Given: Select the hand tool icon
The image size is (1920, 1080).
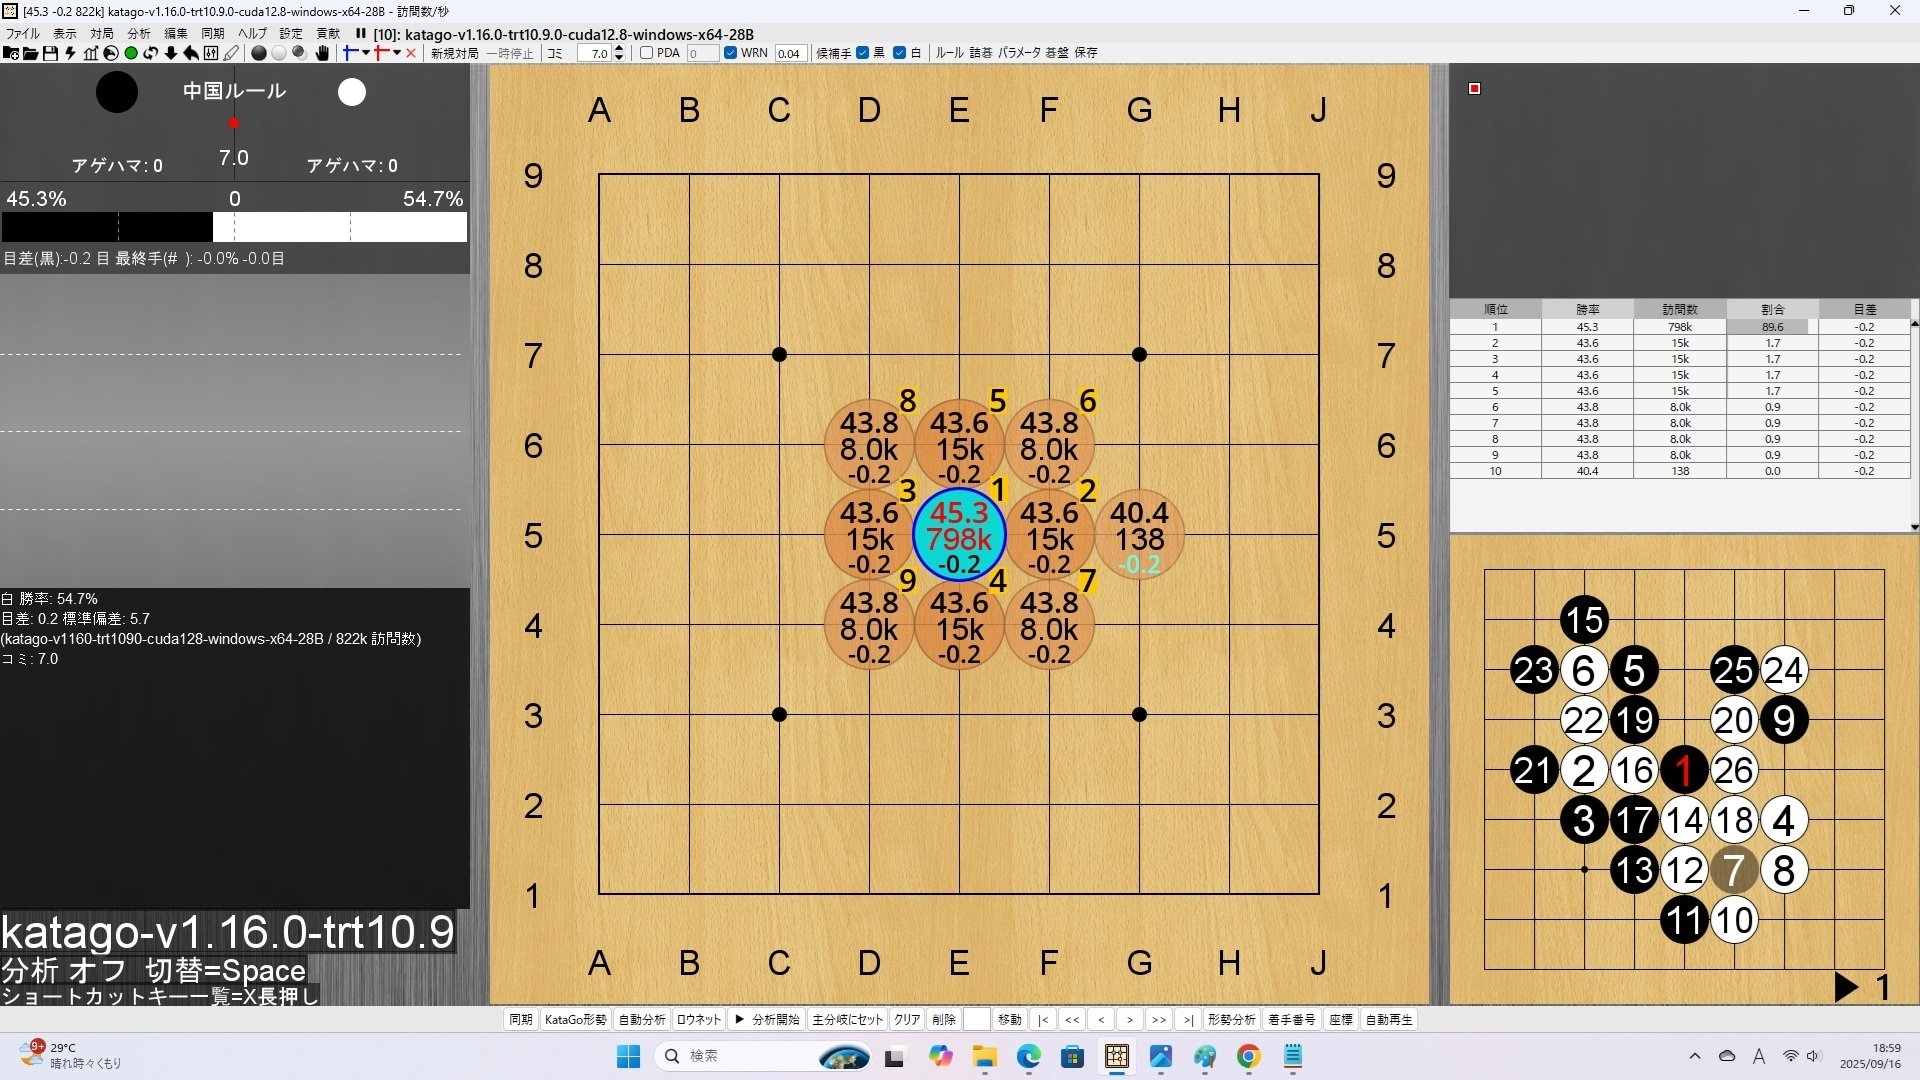Looking at the screenshot, I should click(x=322, y=53).
